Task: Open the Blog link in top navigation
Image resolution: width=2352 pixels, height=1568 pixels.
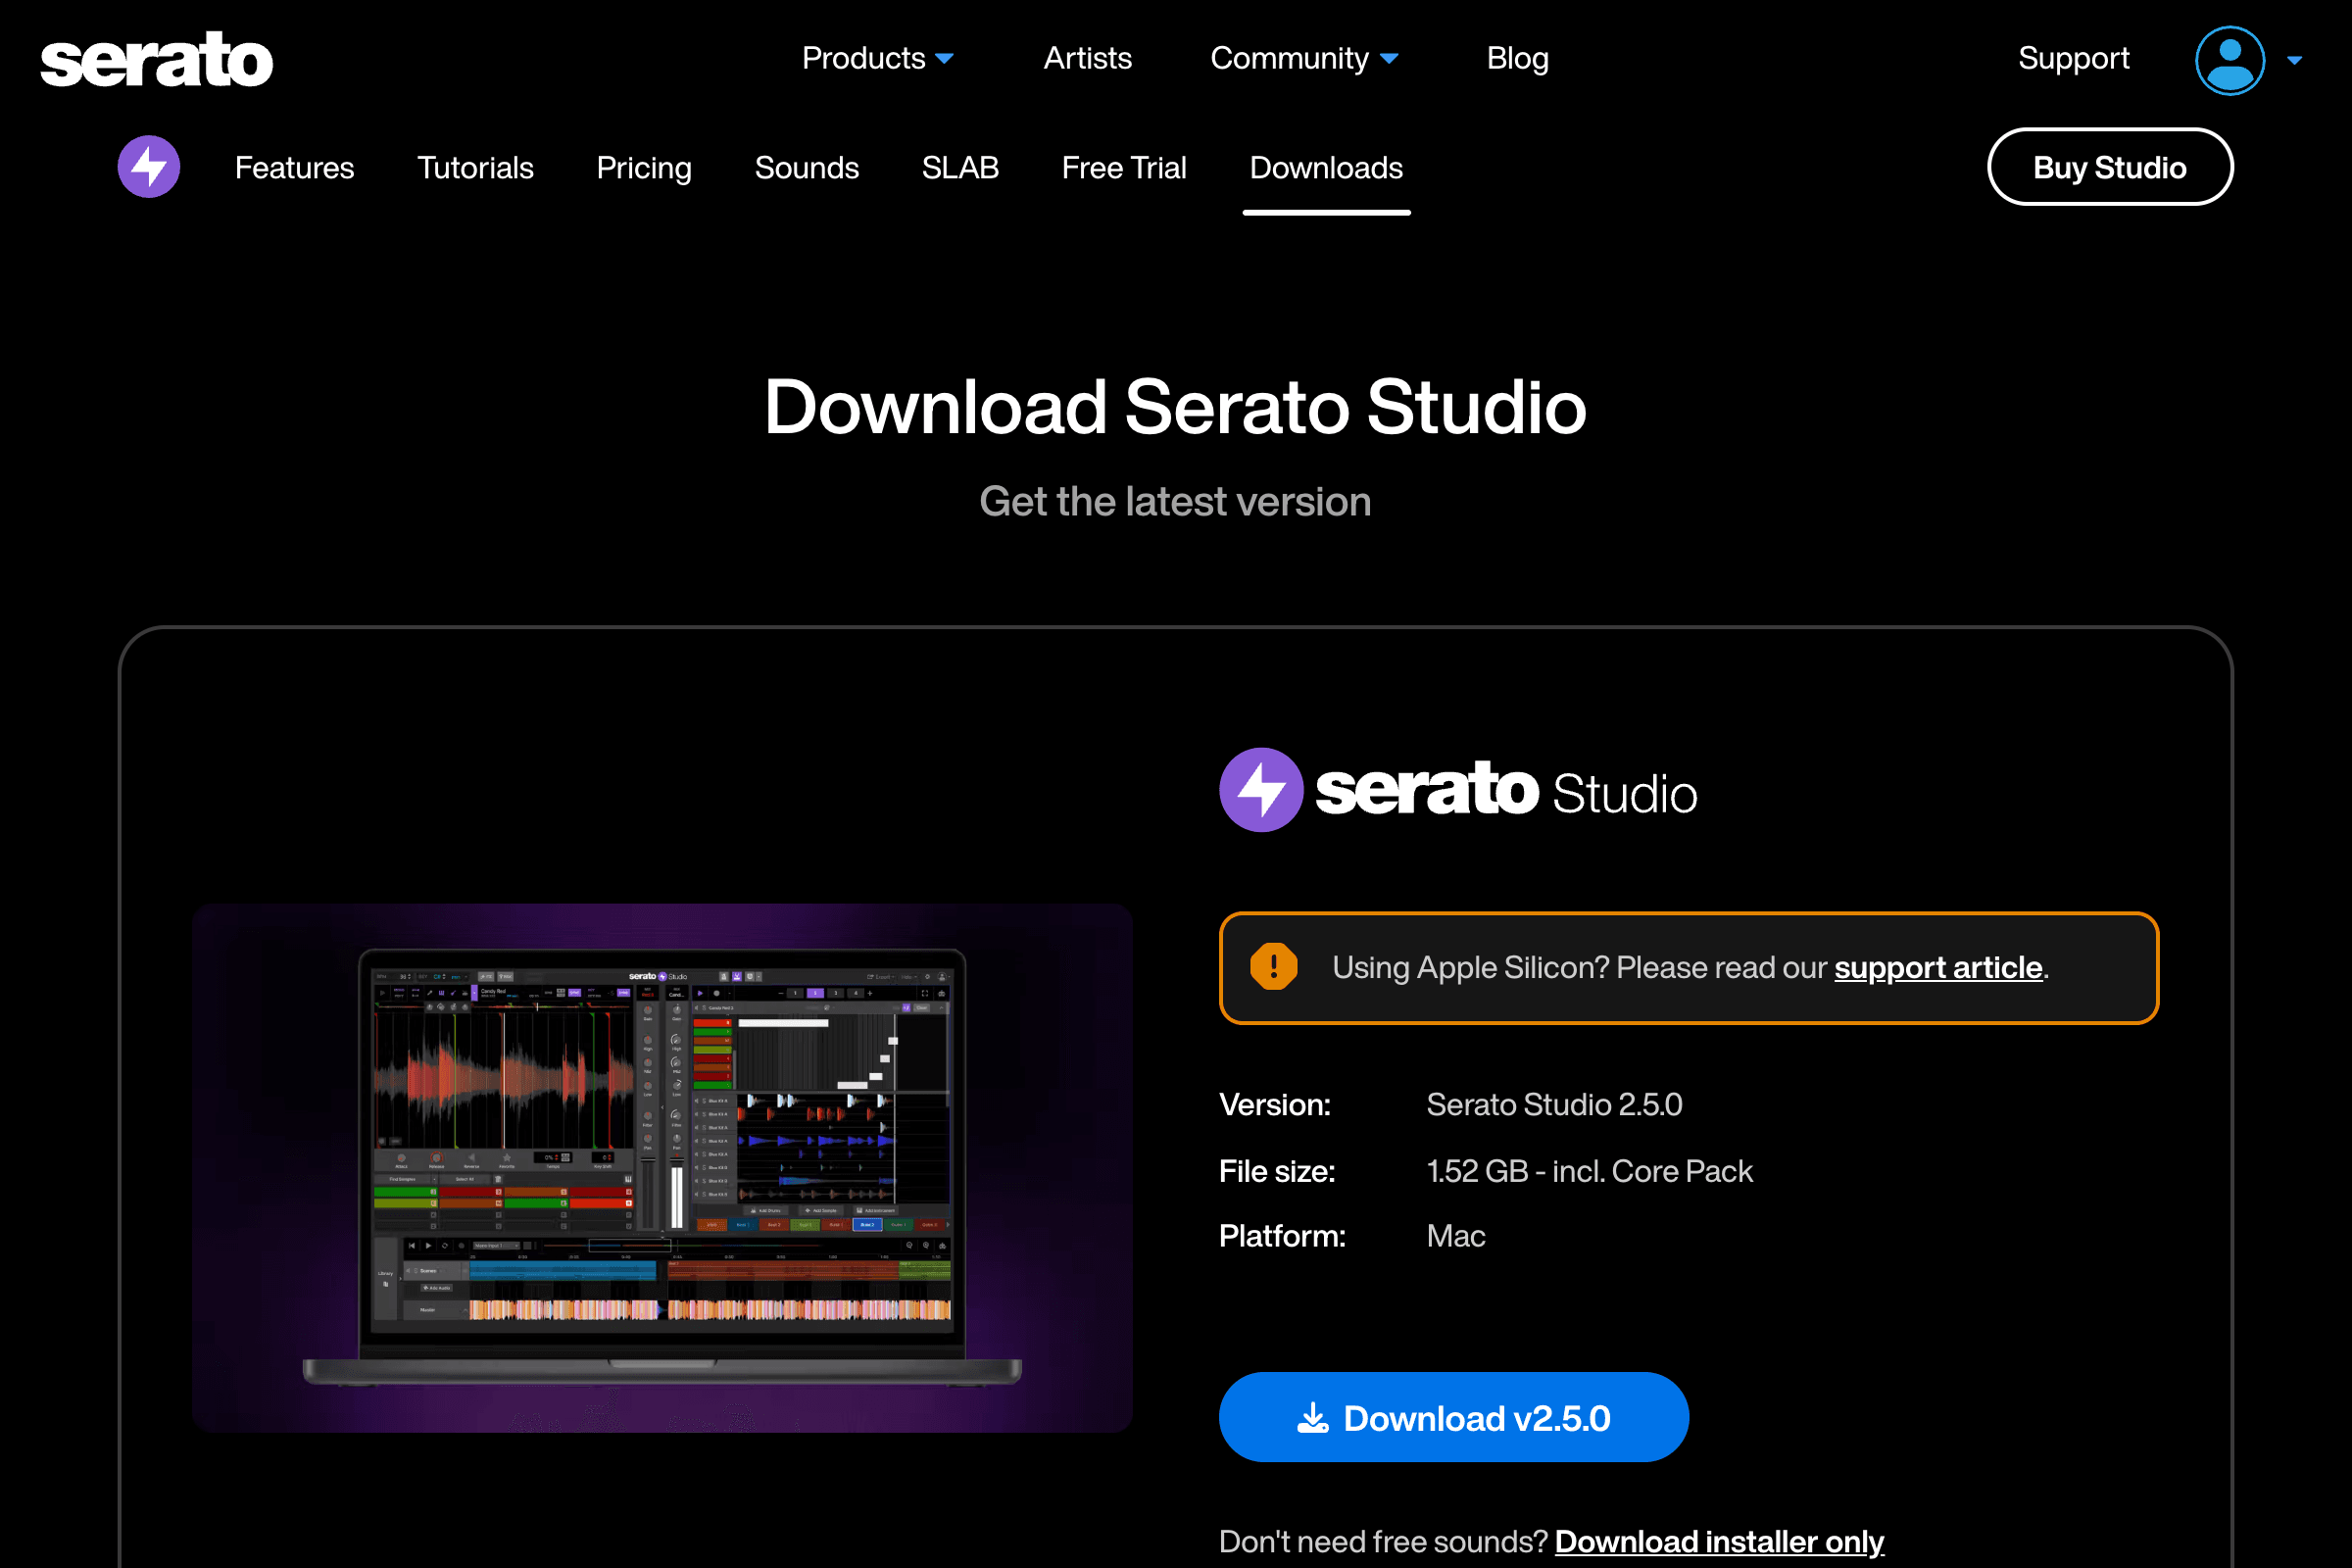Action: (x=1517, y=58)
